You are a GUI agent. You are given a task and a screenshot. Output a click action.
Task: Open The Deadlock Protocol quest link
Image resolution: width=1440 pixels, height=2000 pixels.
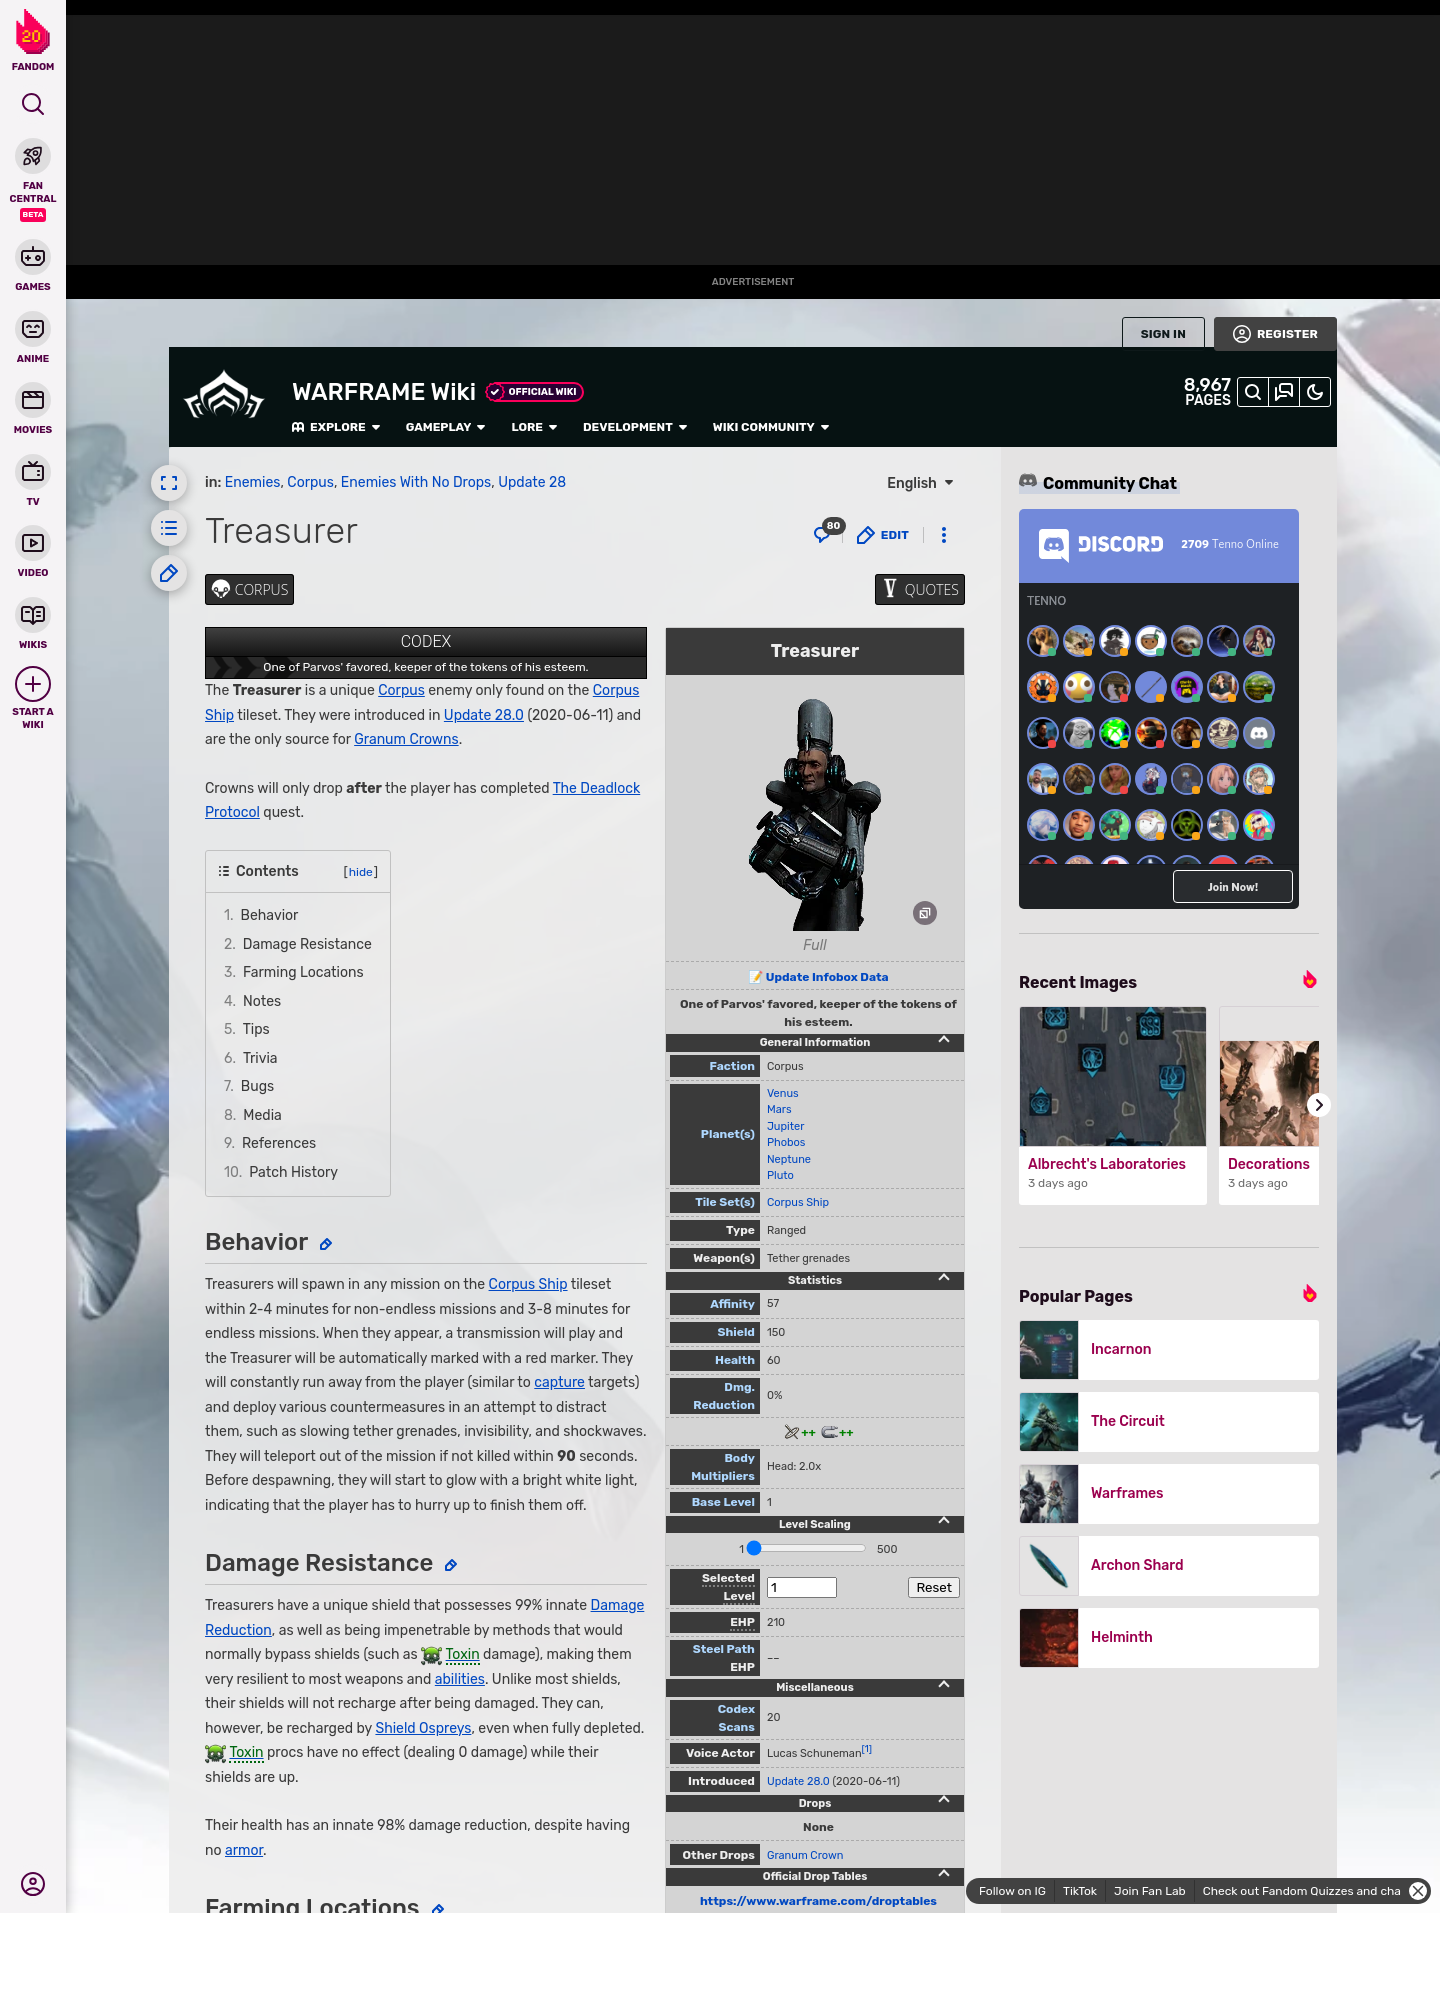click(597, 788)
